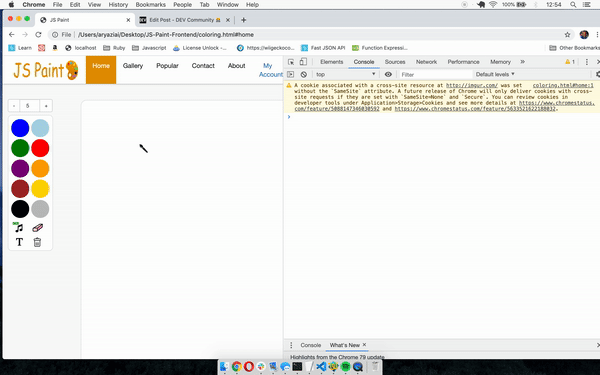Open Spotlight search in the menu bar
Viewport: 600px width, 375px height.
(573, 5)
